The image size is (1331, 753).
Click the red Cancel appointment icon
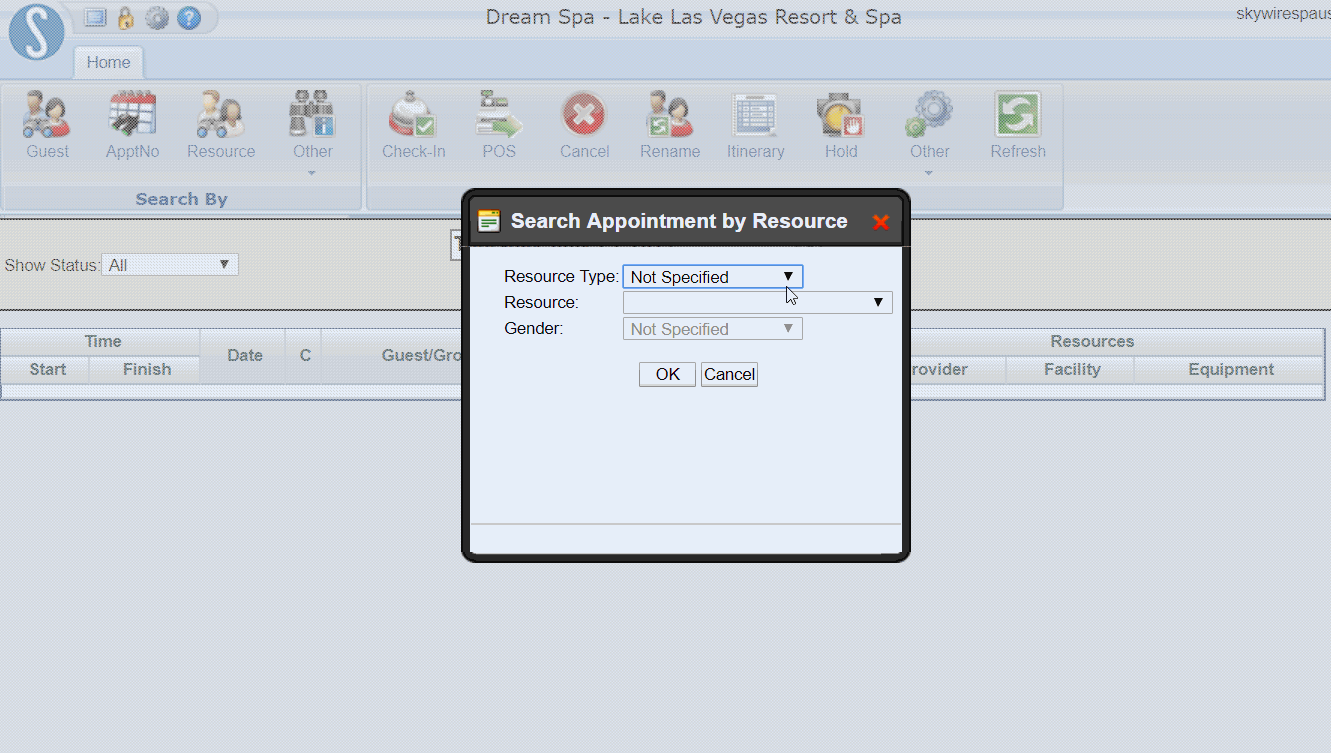click(x=584, y=115)
